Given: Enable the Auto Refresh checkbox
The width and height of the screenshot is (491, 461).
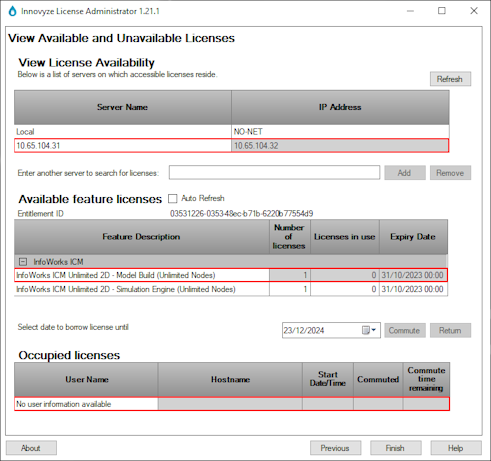Looking at the screenshot, I should [173, 199].
